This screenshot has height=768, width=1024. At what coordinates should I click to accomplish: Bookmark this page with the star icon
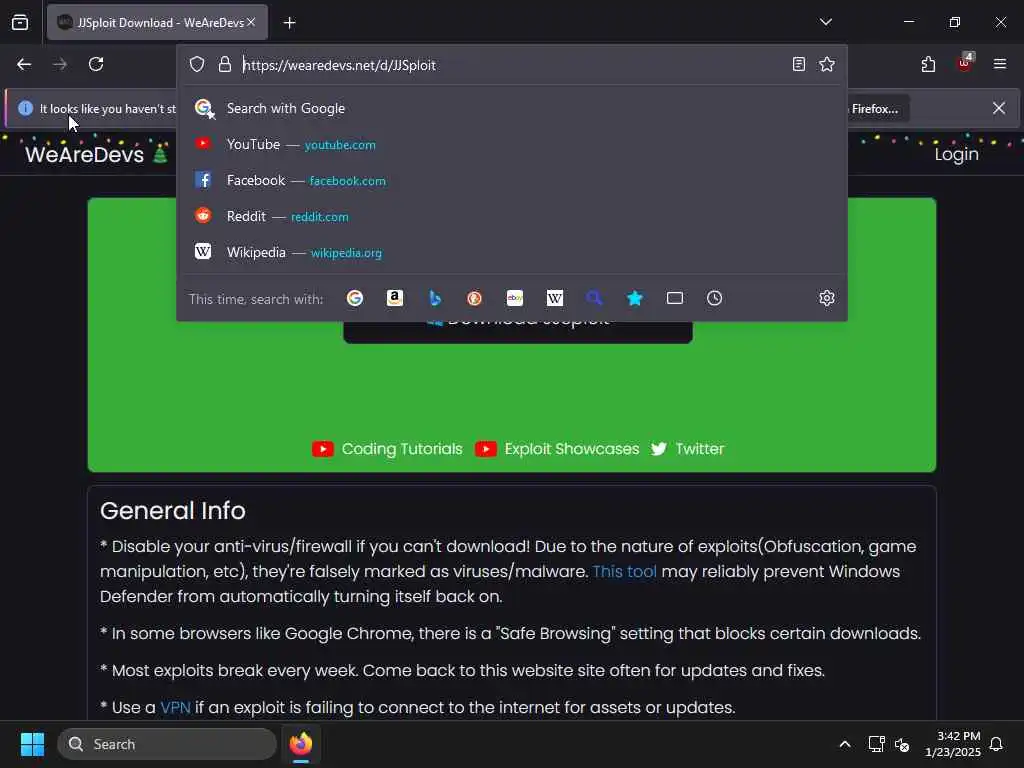[827, 64]
